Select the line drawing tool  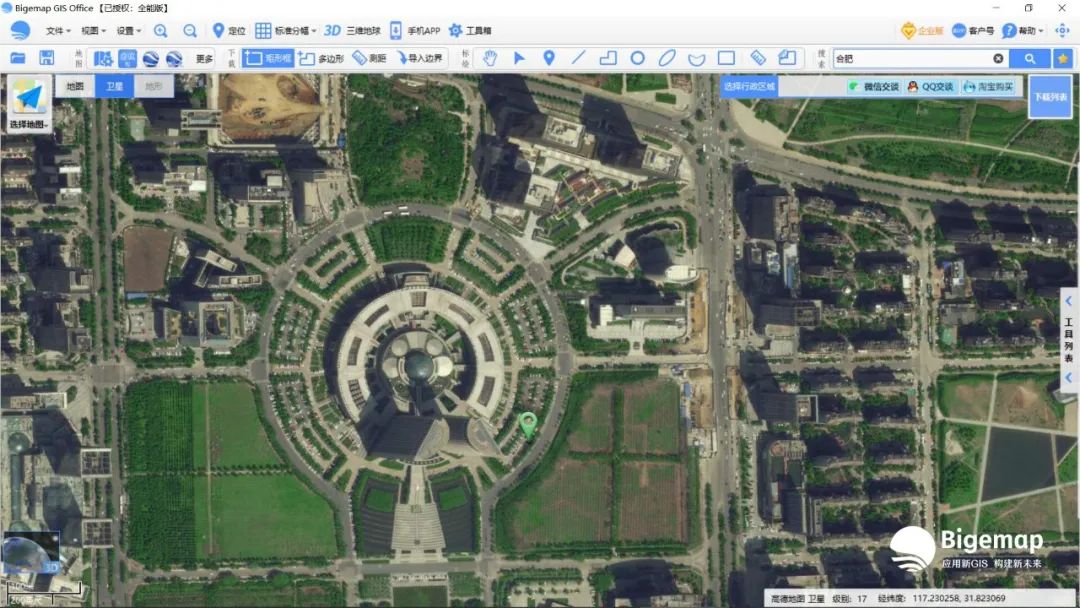tap(579, 59)
